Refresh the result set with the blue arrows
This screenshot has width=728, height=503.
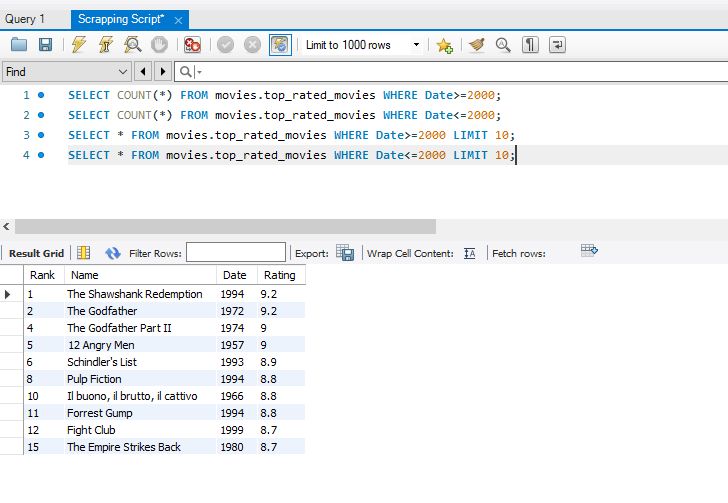pyautogui.click(x=113, y=253)
